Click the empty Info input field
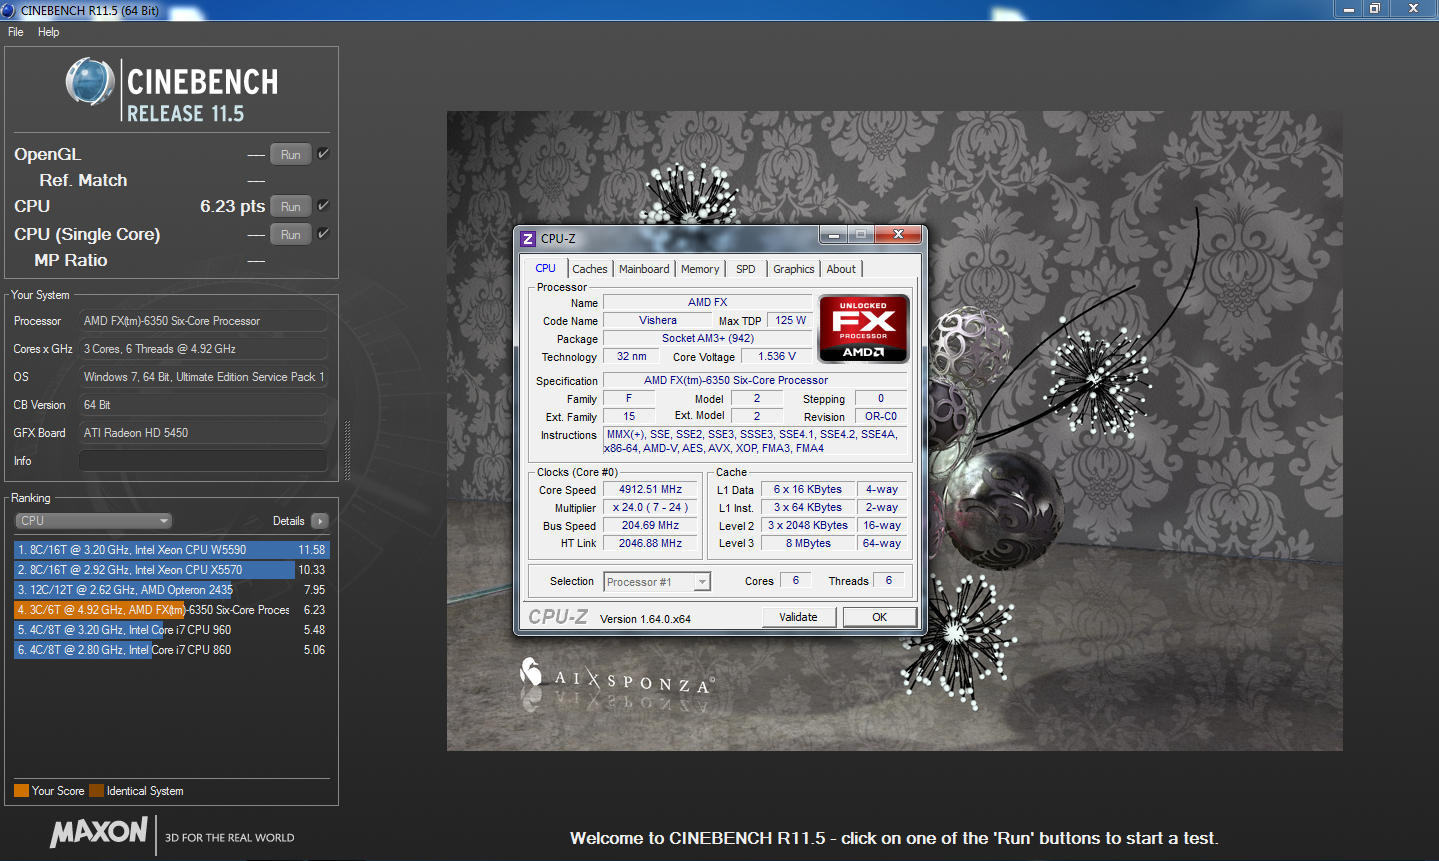 [x=203, y=461]
